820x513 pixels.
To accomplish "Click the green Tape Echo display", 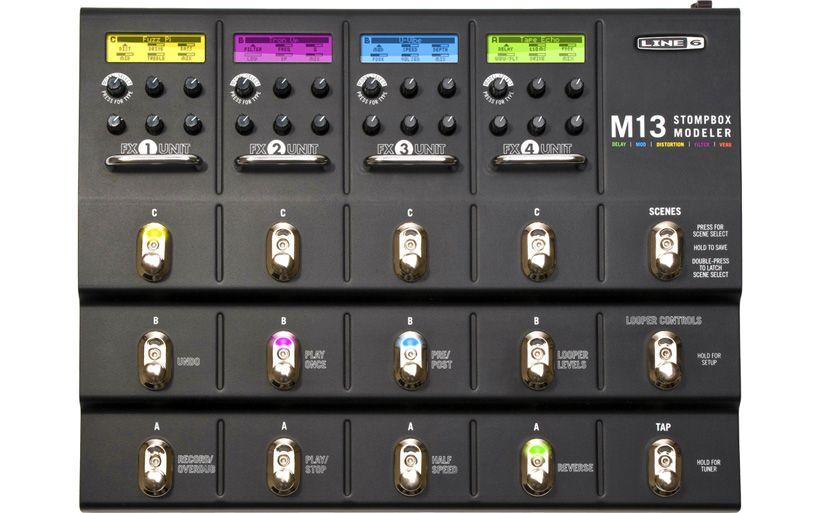I will [x=536, y=48].
